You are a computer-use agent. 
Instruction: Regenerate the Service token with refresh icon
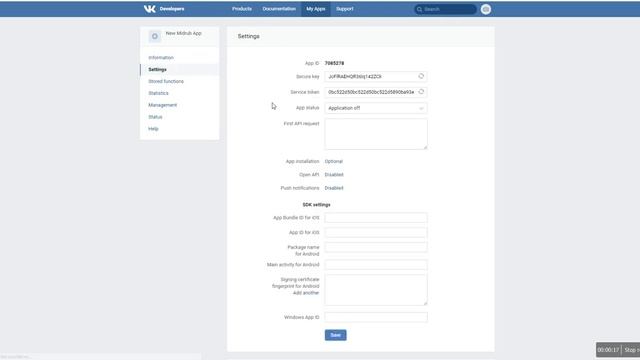421,92
